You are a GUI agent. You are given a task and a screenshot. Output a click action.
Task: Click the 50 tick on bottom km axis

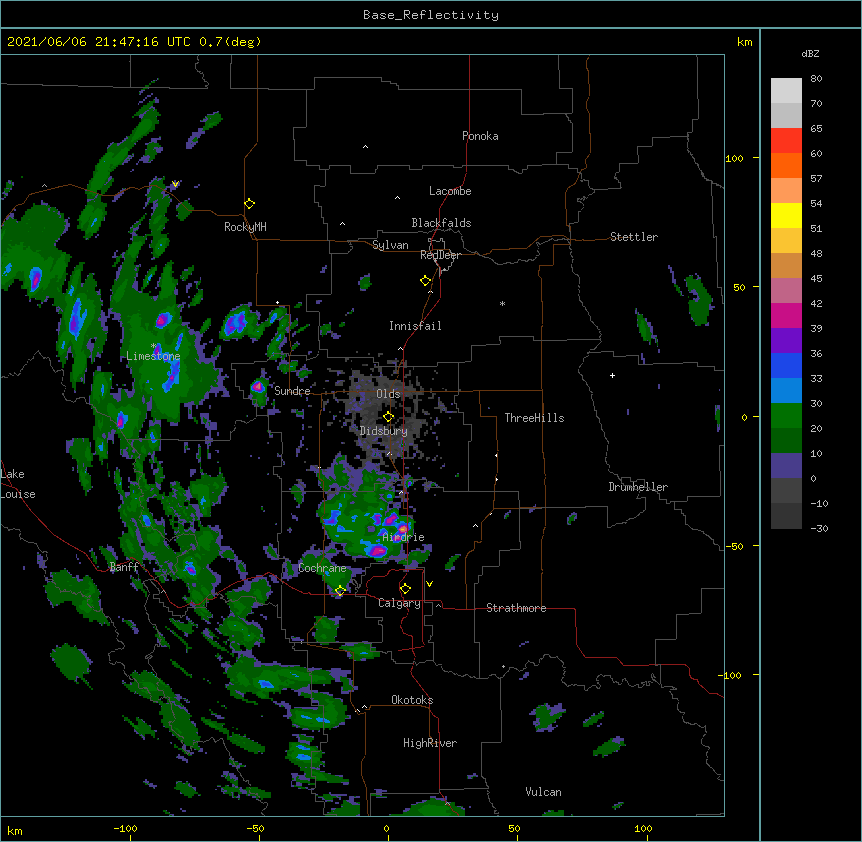point(515,828)
